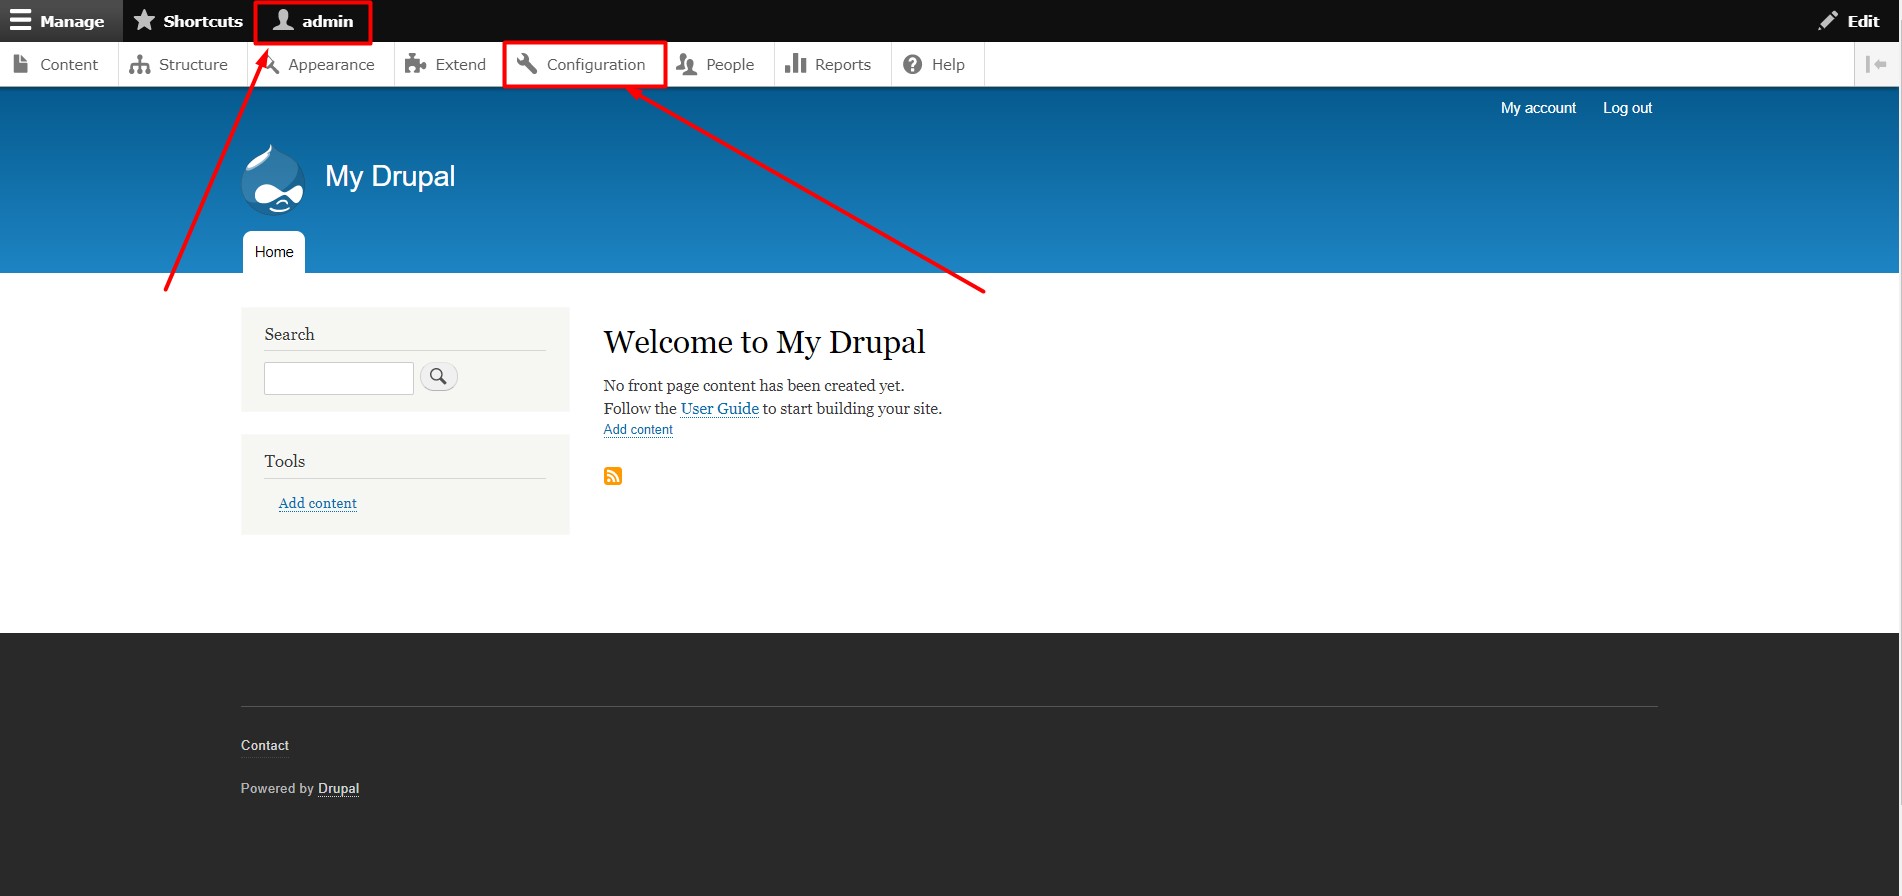1902x896 pixels.
Task: Click the Shortcuts label in toolbar
Action: pyautogui.click(x=203, y=21)
